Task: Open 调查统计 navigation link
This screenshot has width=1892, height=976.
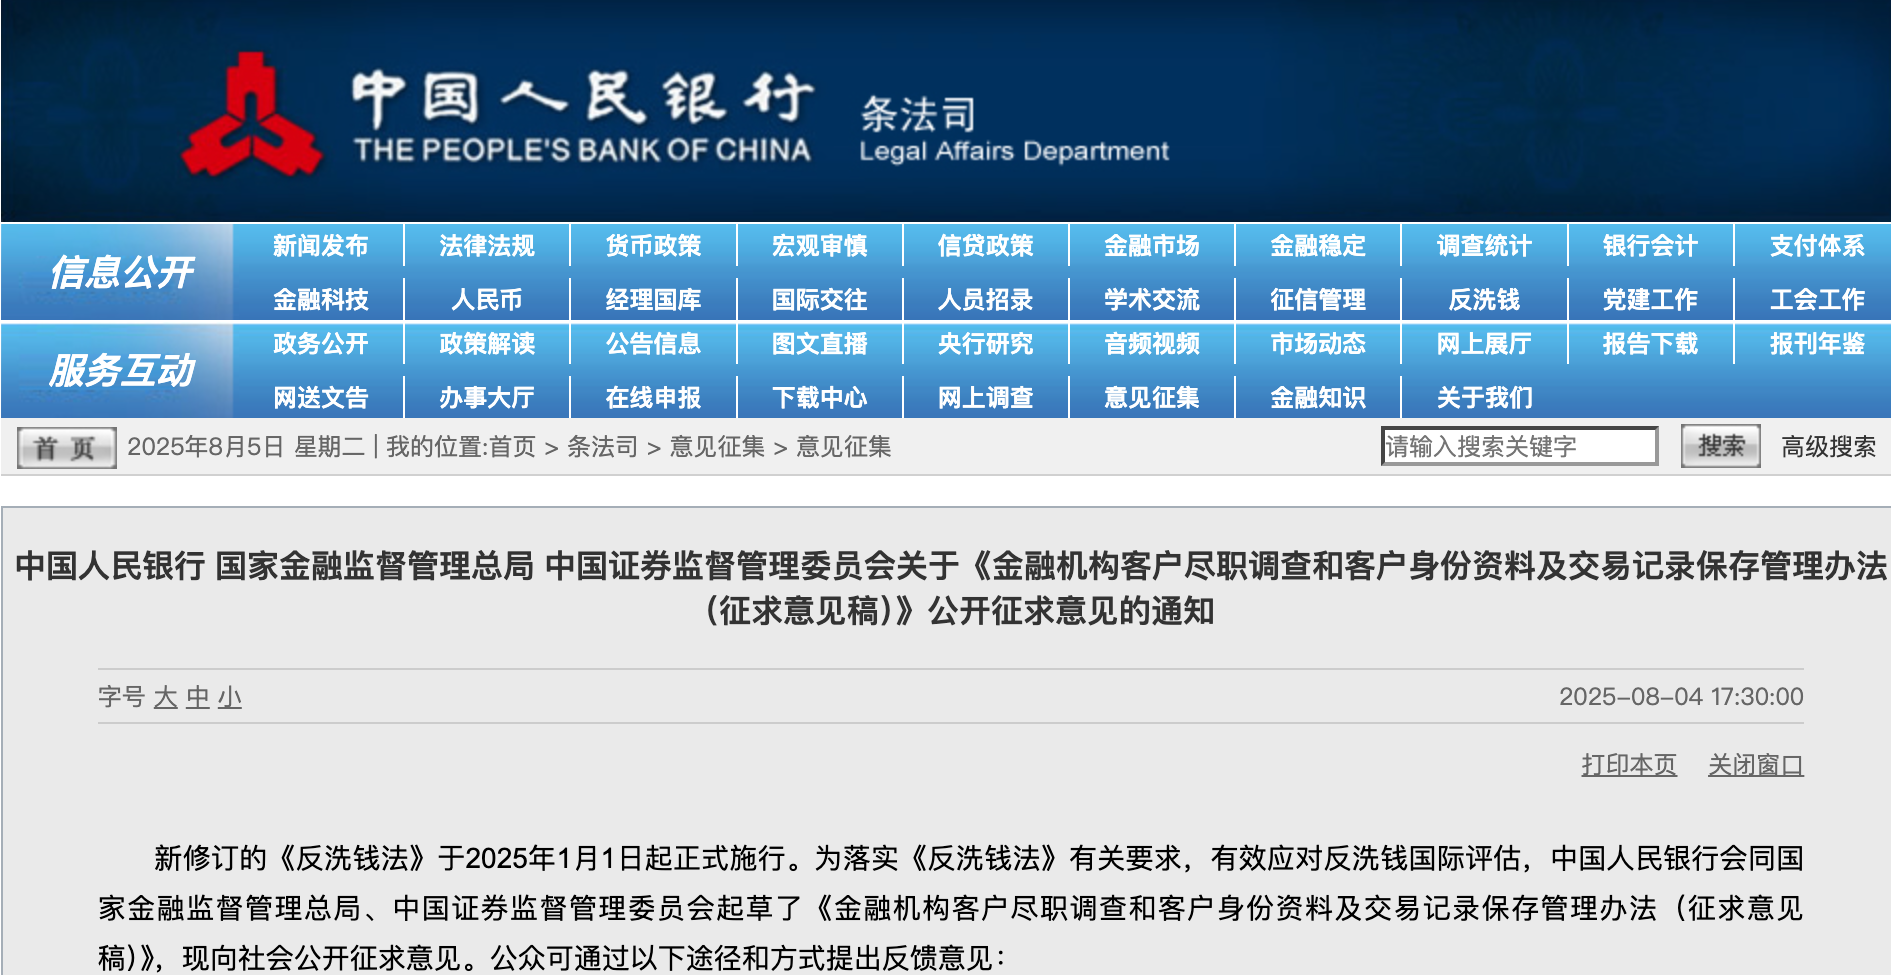Action: coord(1485,246)
